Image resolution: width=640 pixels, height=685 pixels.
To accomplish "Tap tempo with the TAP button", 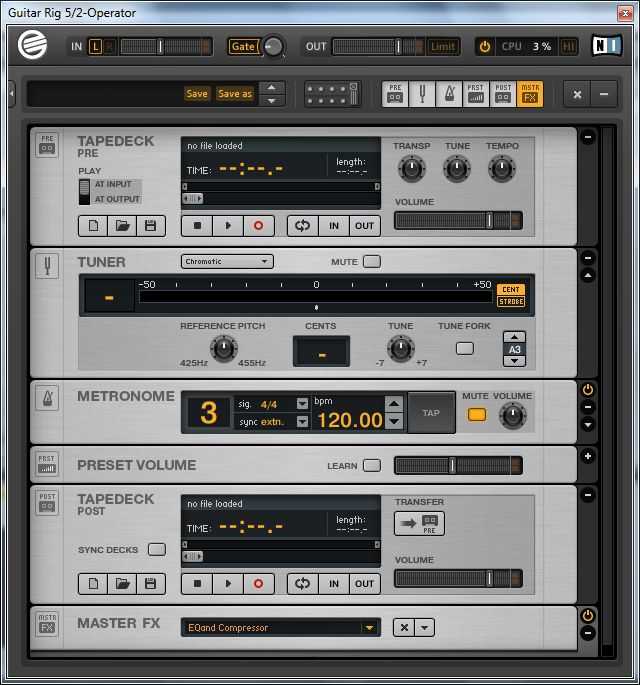I will (431, 413).
